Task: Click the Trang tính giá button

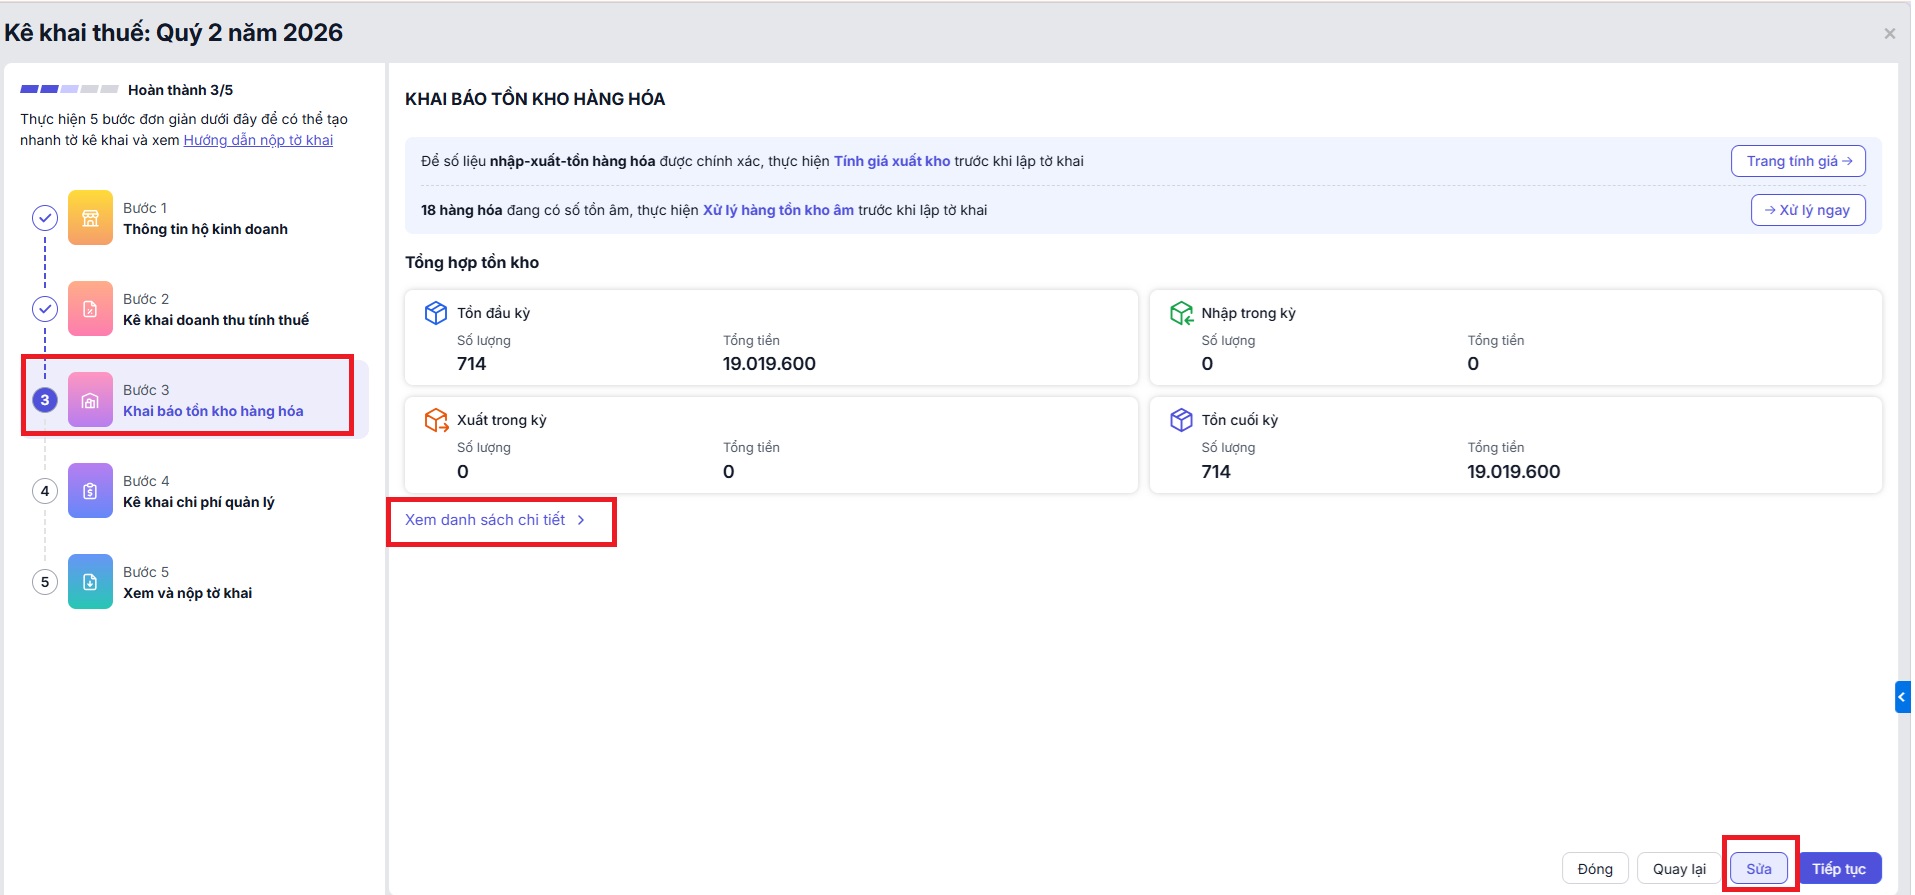Action: point(1797,161)
